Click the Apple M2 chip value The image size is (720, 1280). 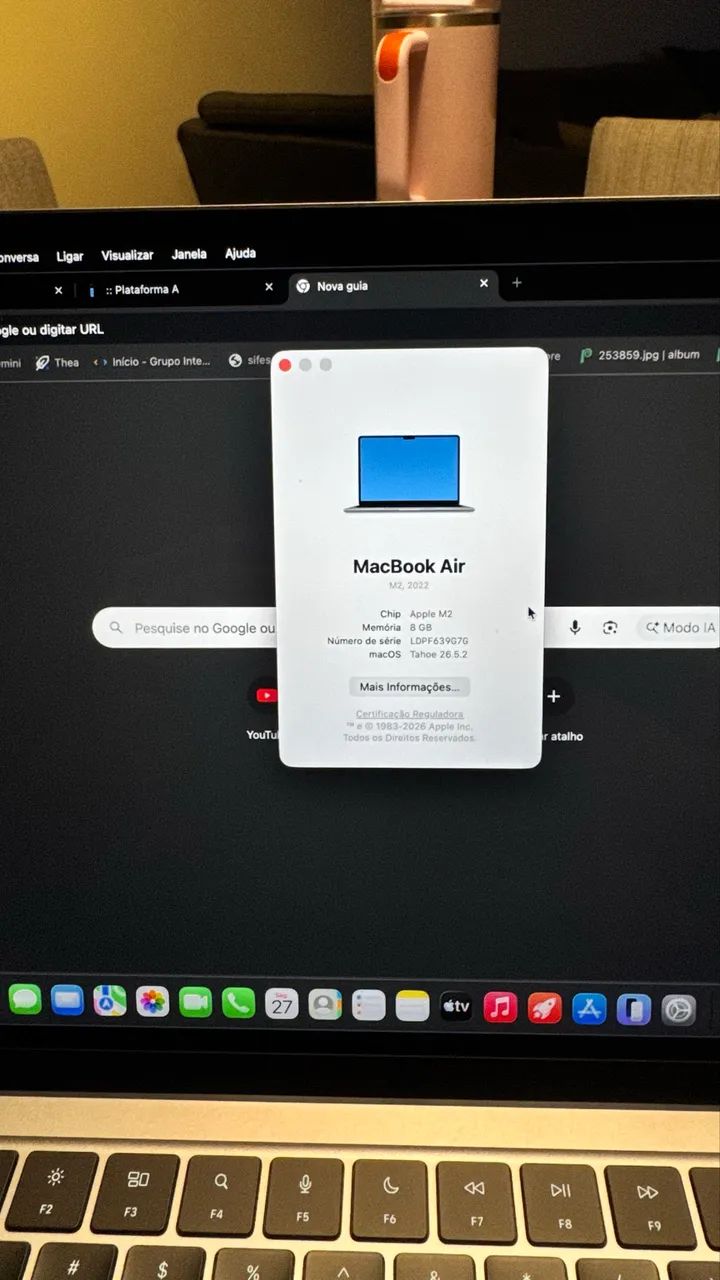point(430,614)
